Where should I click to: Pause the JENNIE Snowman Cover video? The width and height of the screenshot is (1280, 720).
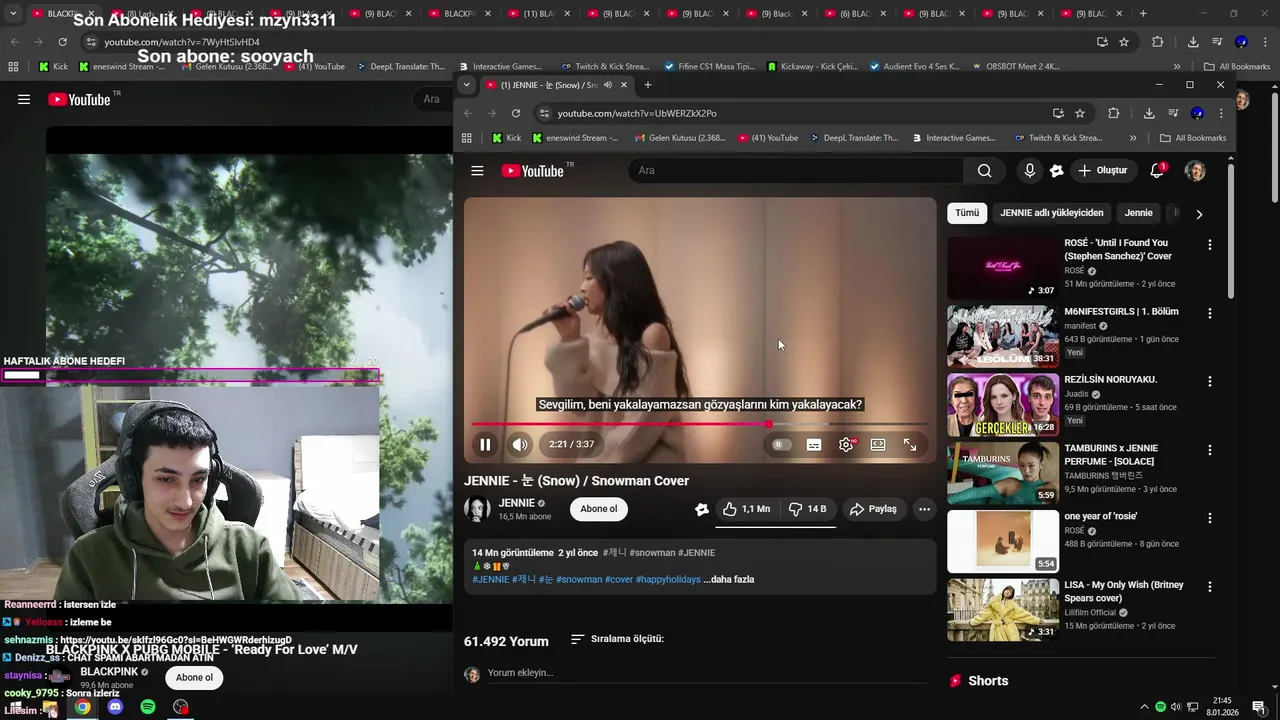tap(485, 445)
